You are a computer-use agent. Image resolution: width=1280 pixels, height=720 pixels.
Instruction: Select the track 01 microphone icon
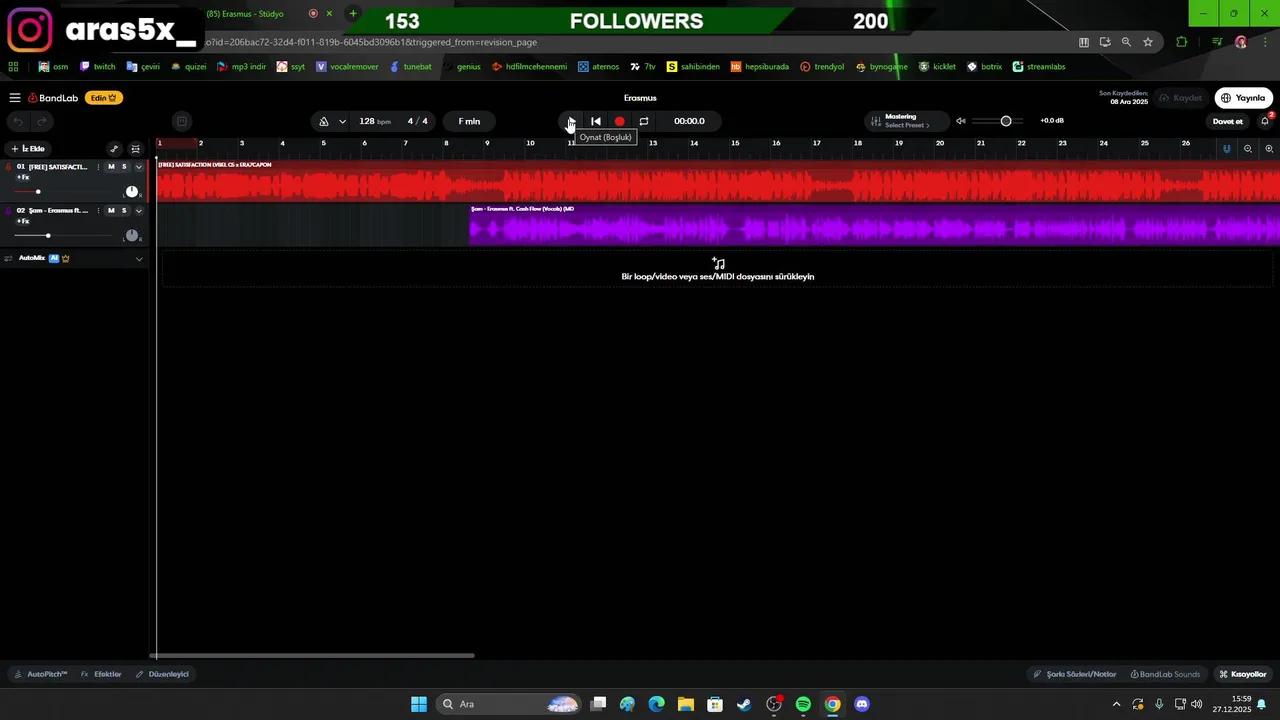point(8,167)
